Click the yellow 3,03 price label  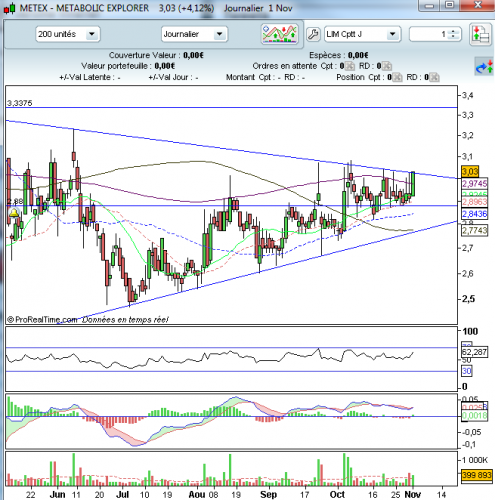(470, 172)
